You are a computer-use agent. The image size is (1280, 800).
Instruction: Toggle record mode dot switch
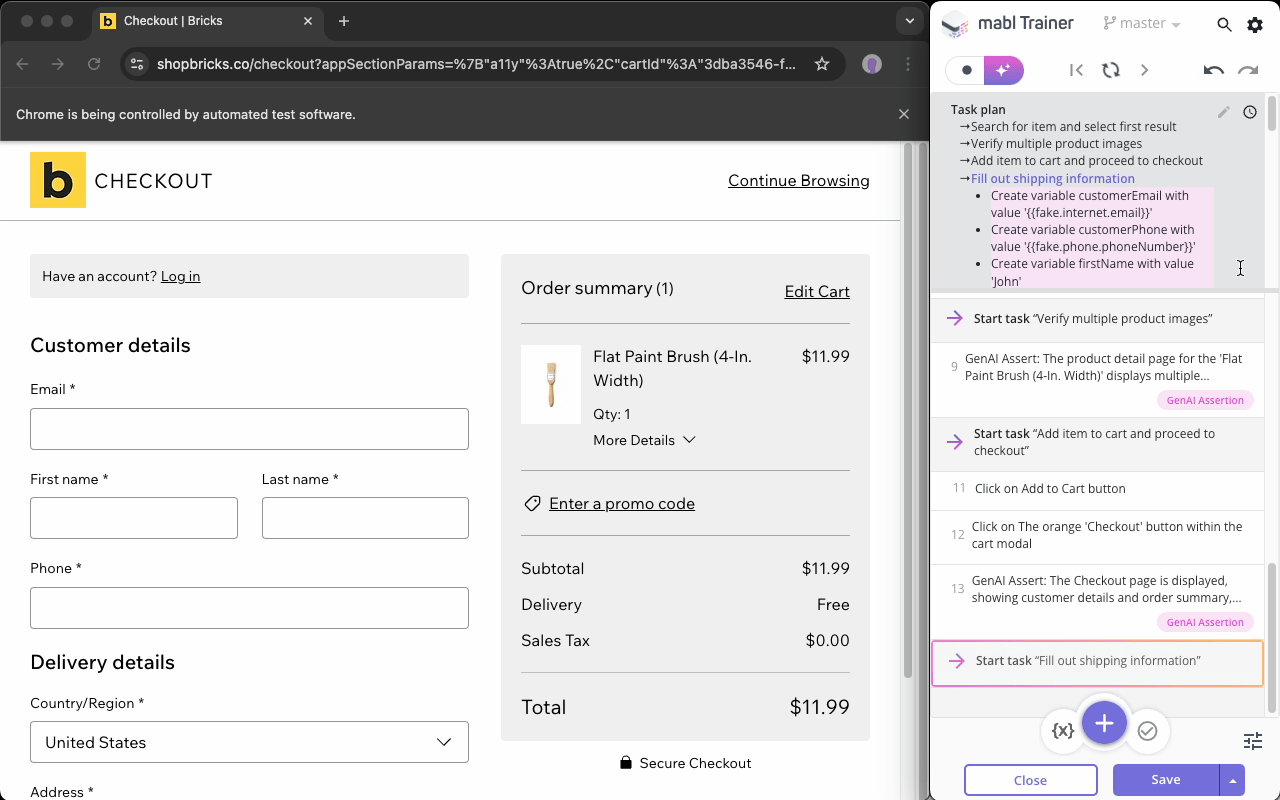click(966, 70)
